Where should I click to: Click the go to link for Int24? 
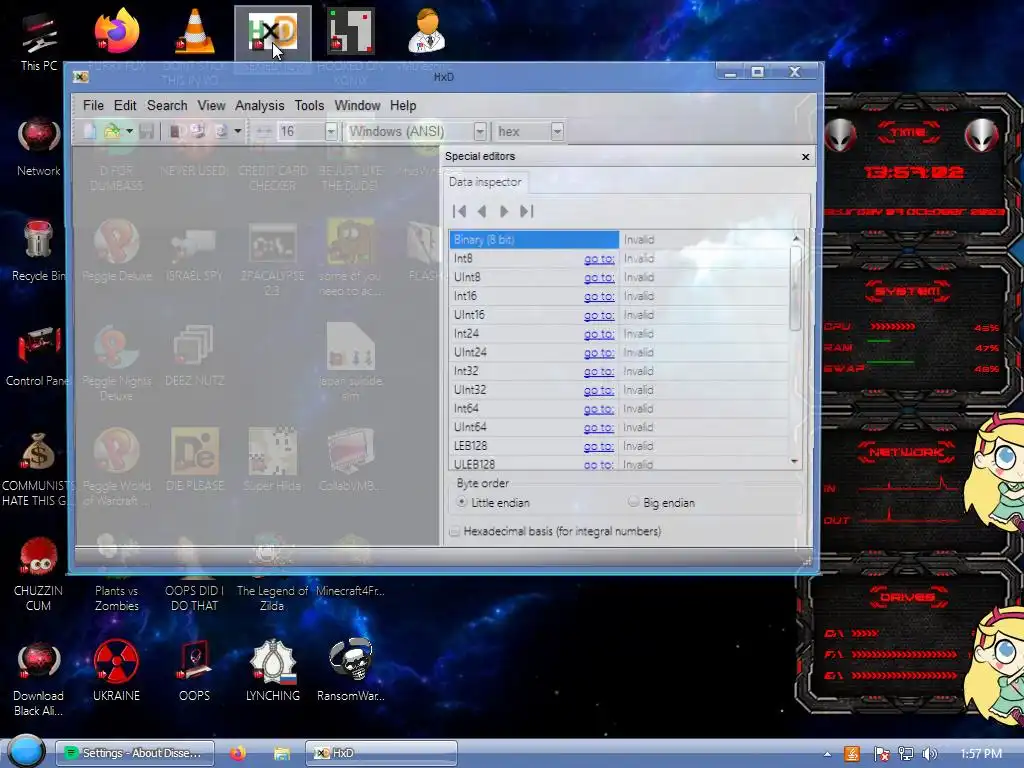(x=599, y=334)
